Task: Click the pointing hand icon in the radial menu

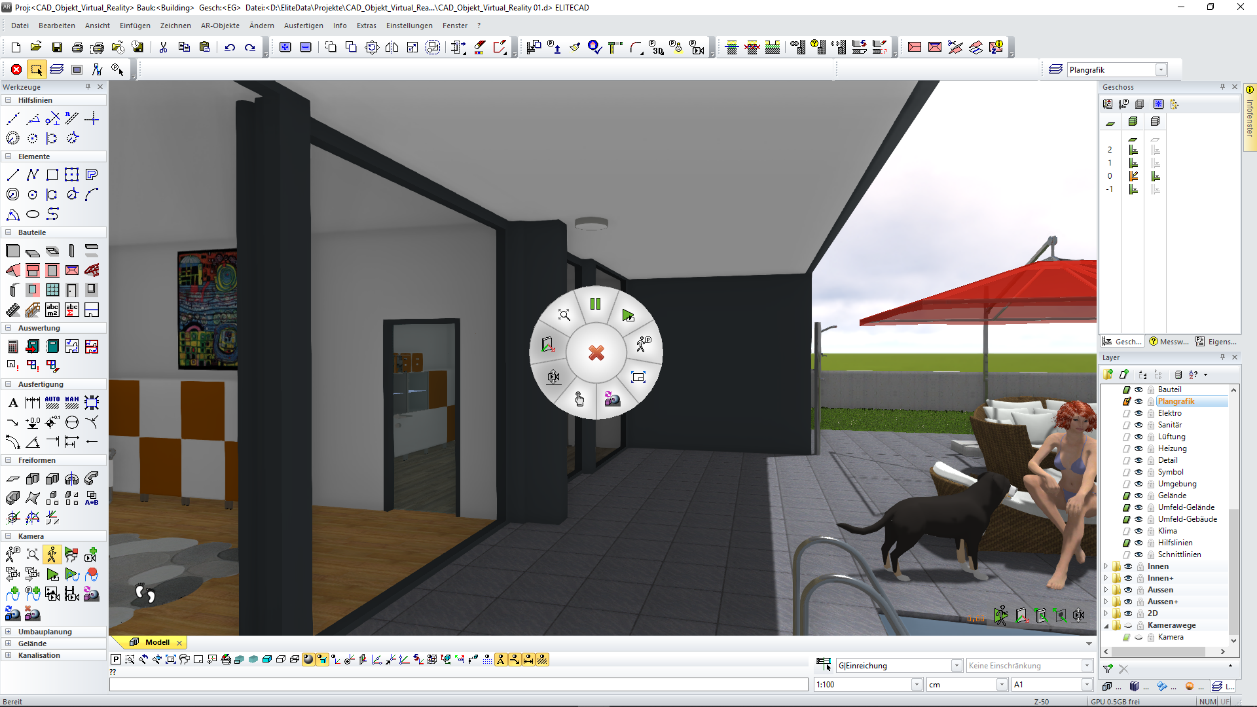Action: tap(579, 399)
